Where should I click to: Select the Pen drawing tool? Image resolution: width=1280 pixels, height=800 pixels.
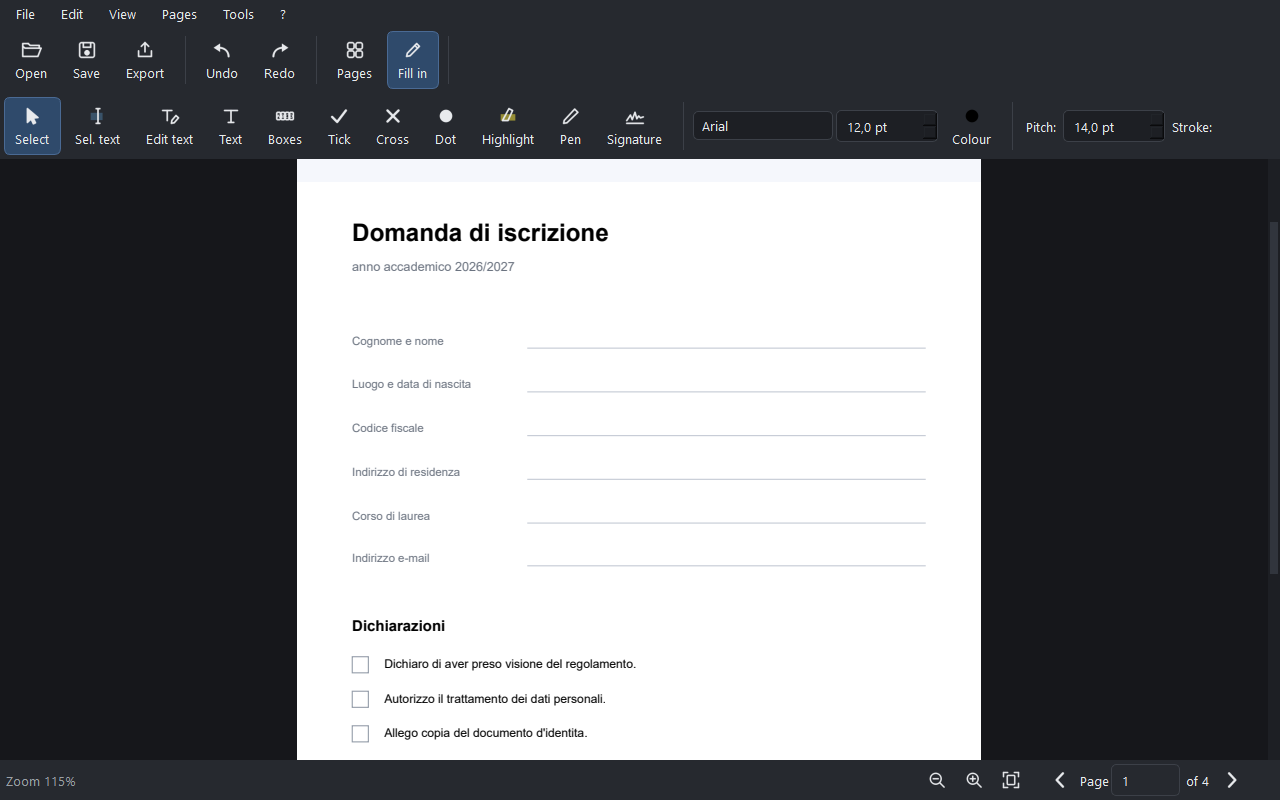coord(570,126)
